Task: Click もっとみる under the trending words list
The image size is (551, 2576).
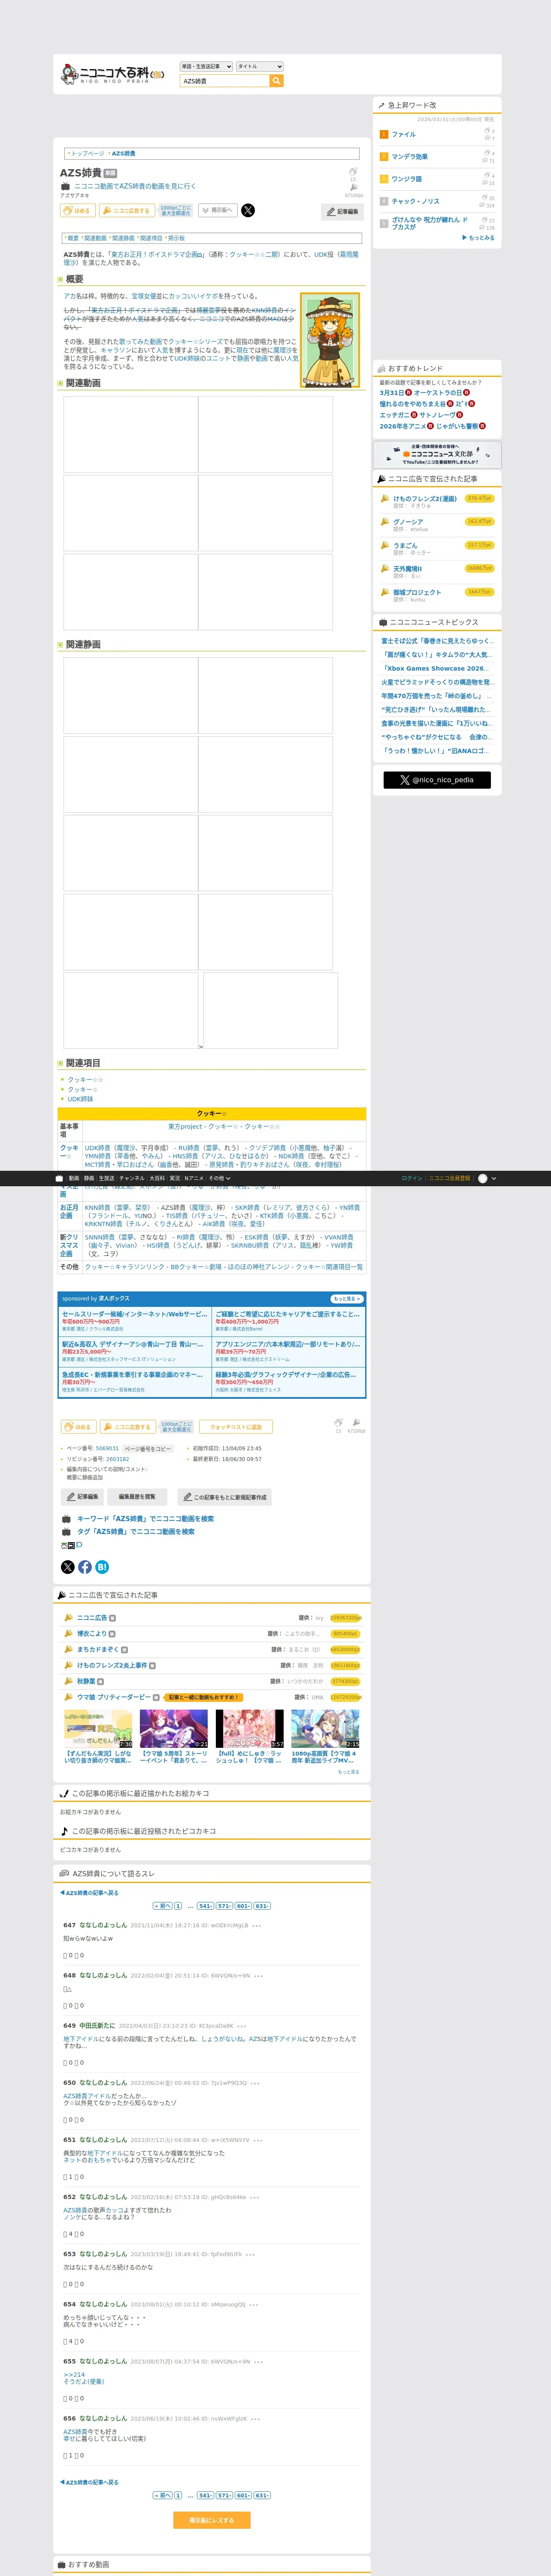Action: click(x=479, y=238)
